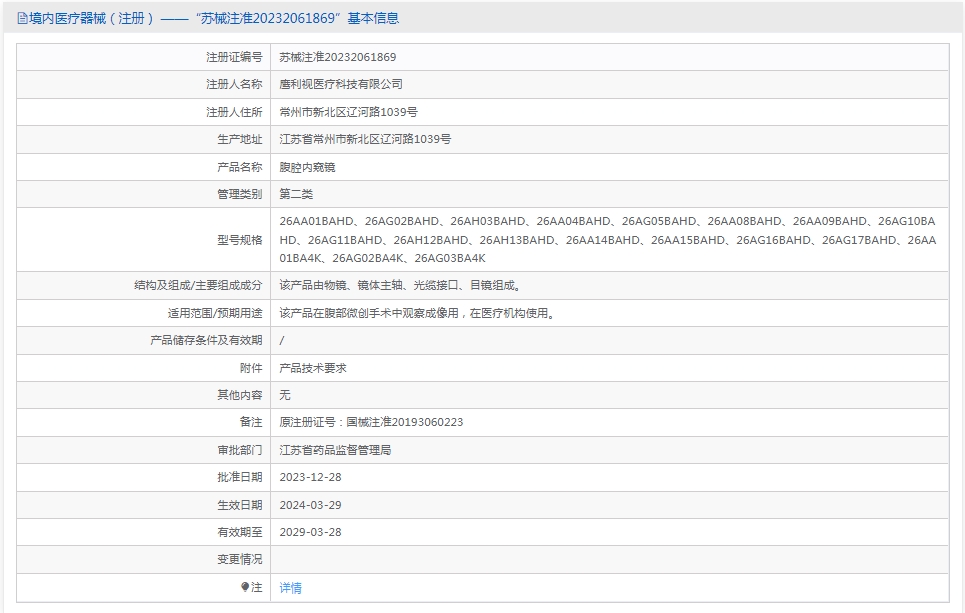Select the approval date 2023-12-28
The height and width of the screenshot is (613, 965).
(x=310, y=477)
